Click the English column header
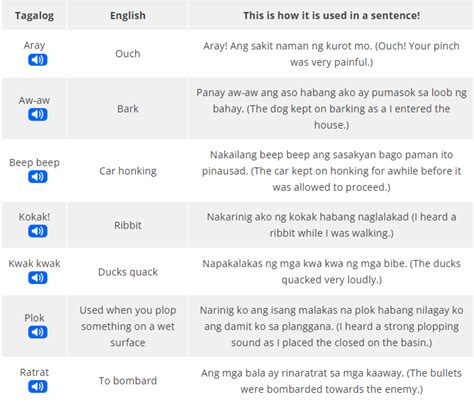This screenshot has width=474, height=402. pos(128,15)
